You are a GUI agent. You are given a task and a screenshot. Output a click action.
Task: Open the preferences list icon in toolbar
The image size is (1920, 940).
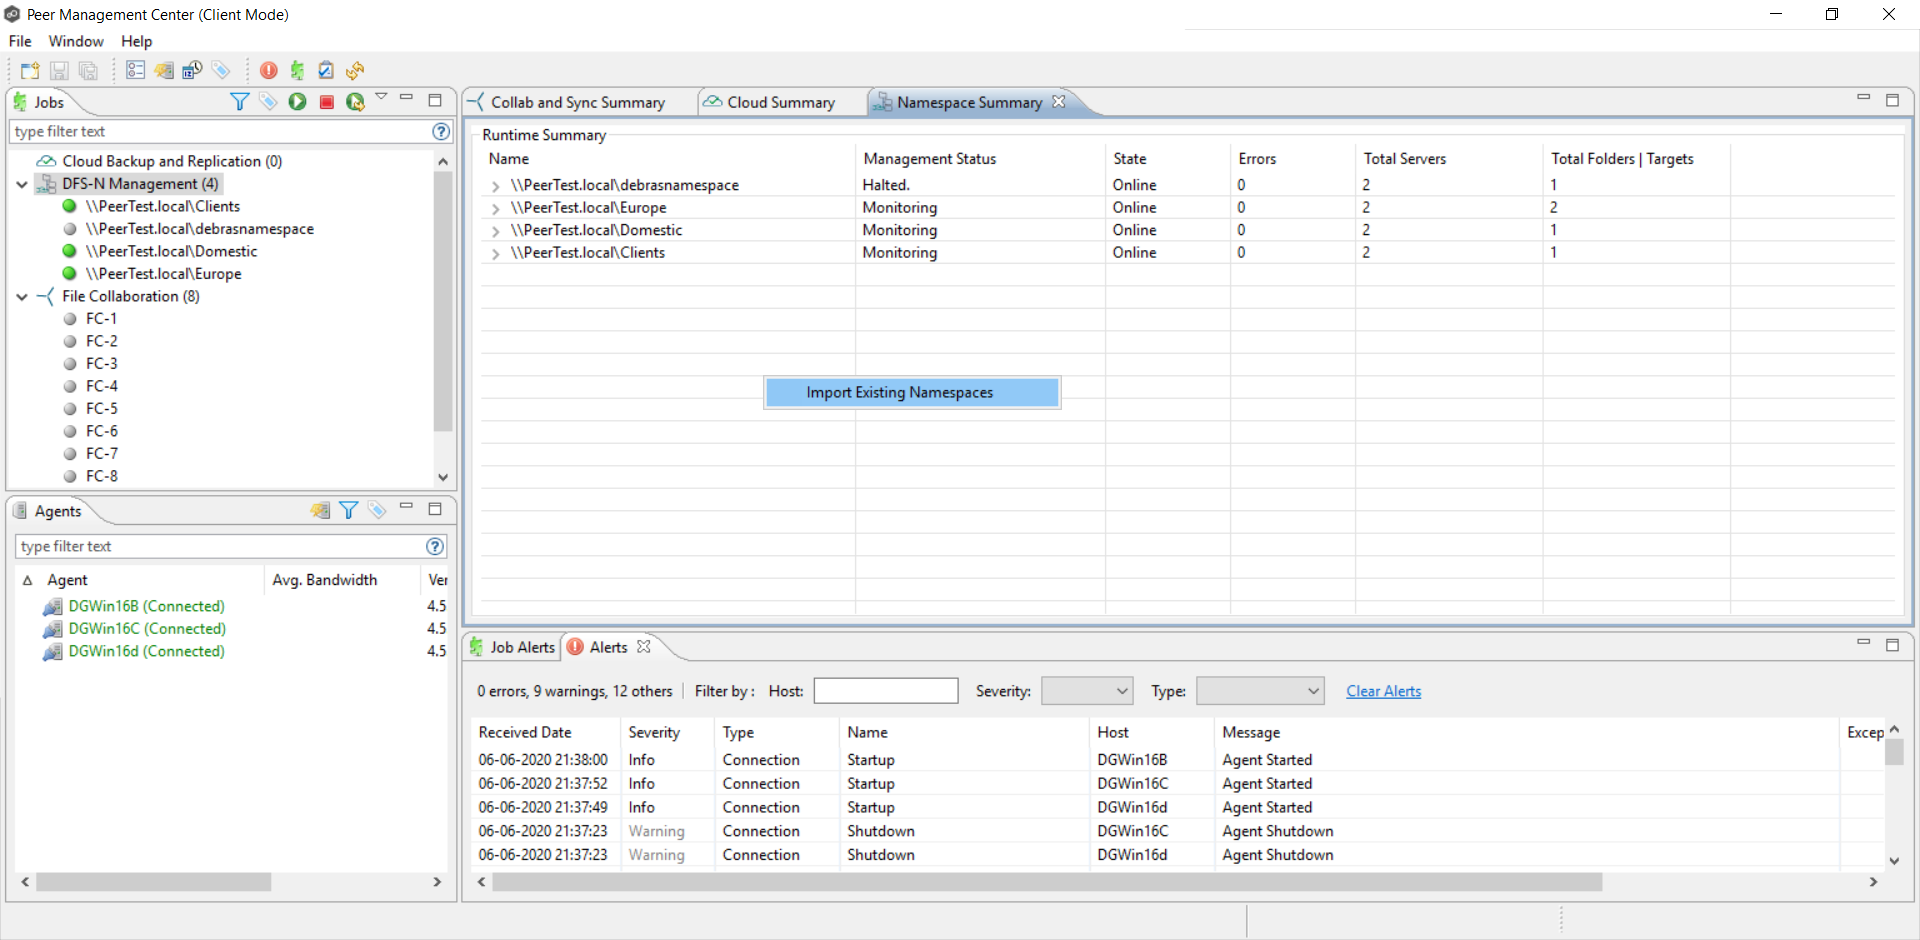pos(136,70)
